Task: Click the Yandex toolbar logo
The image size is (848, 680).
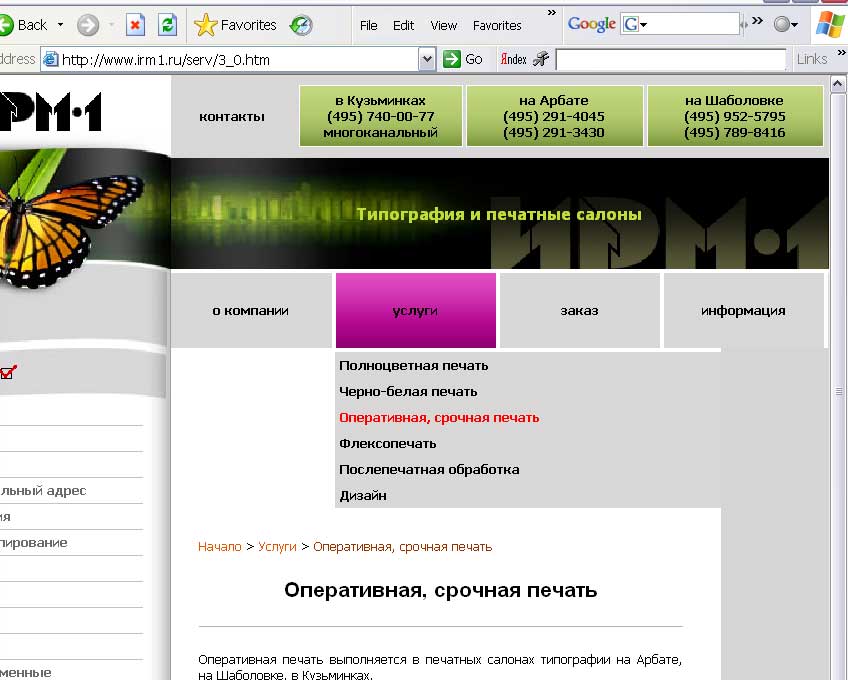Action: click(513, 59)
